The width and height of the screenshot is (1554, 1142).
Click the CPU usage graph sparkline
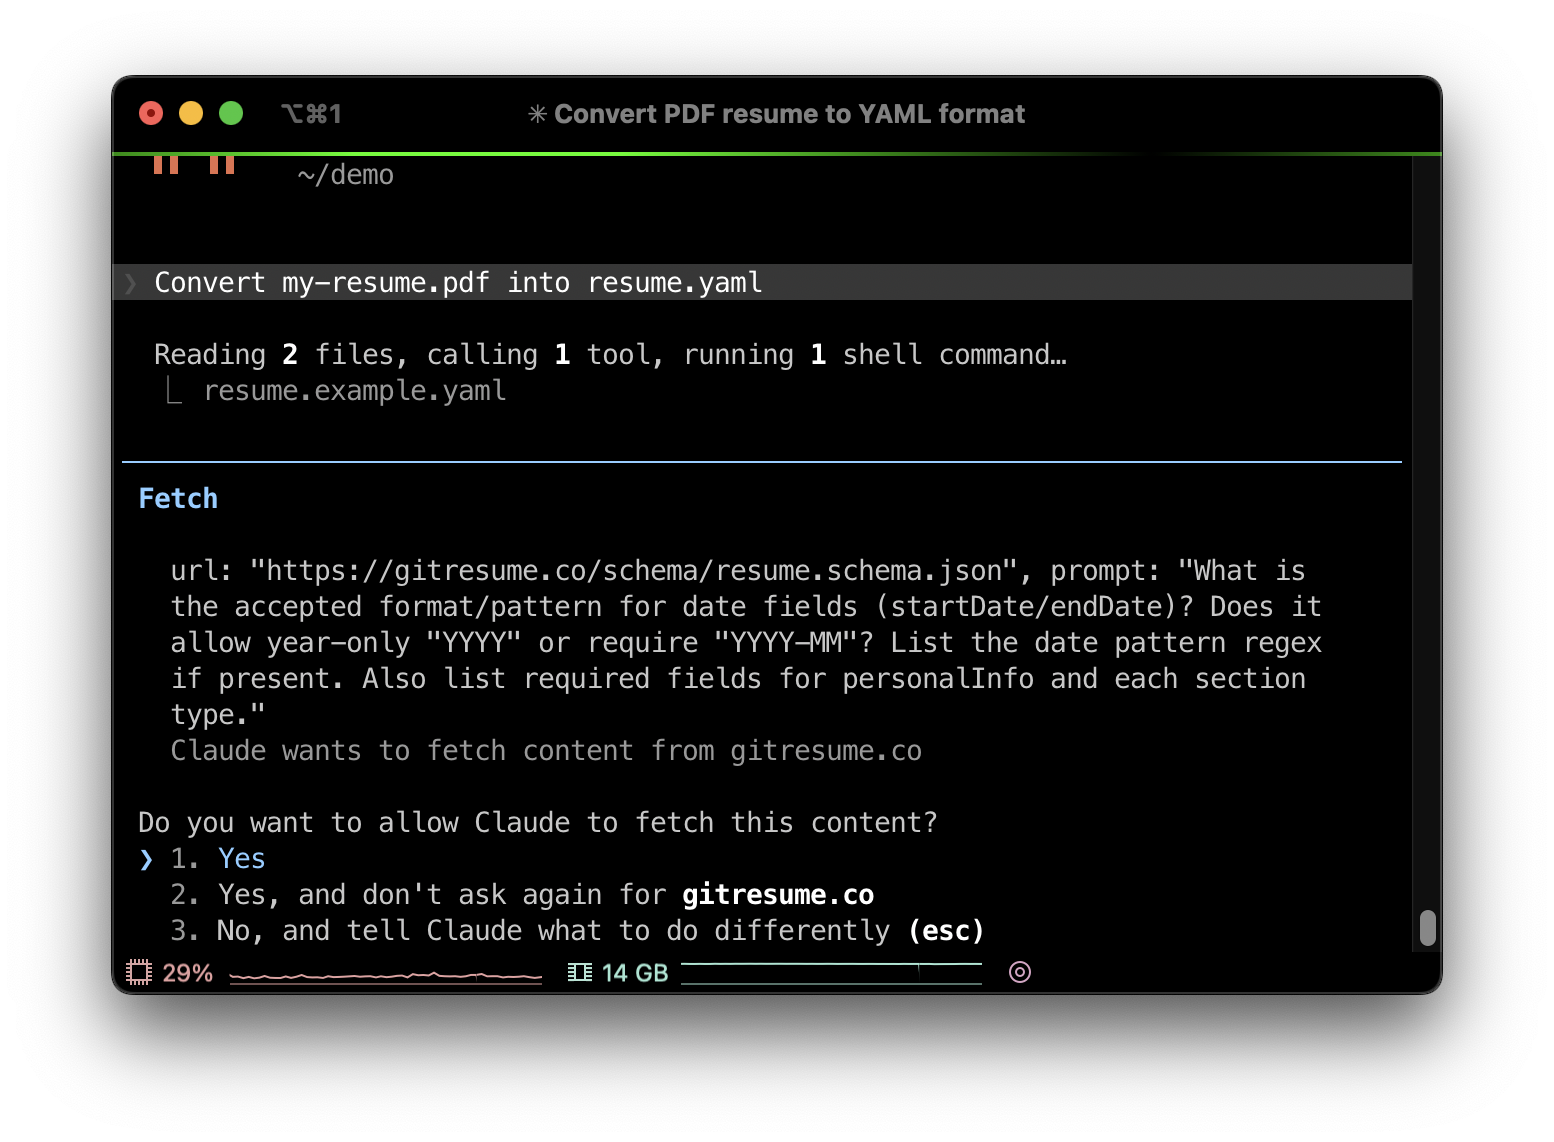tap(386, 975)
